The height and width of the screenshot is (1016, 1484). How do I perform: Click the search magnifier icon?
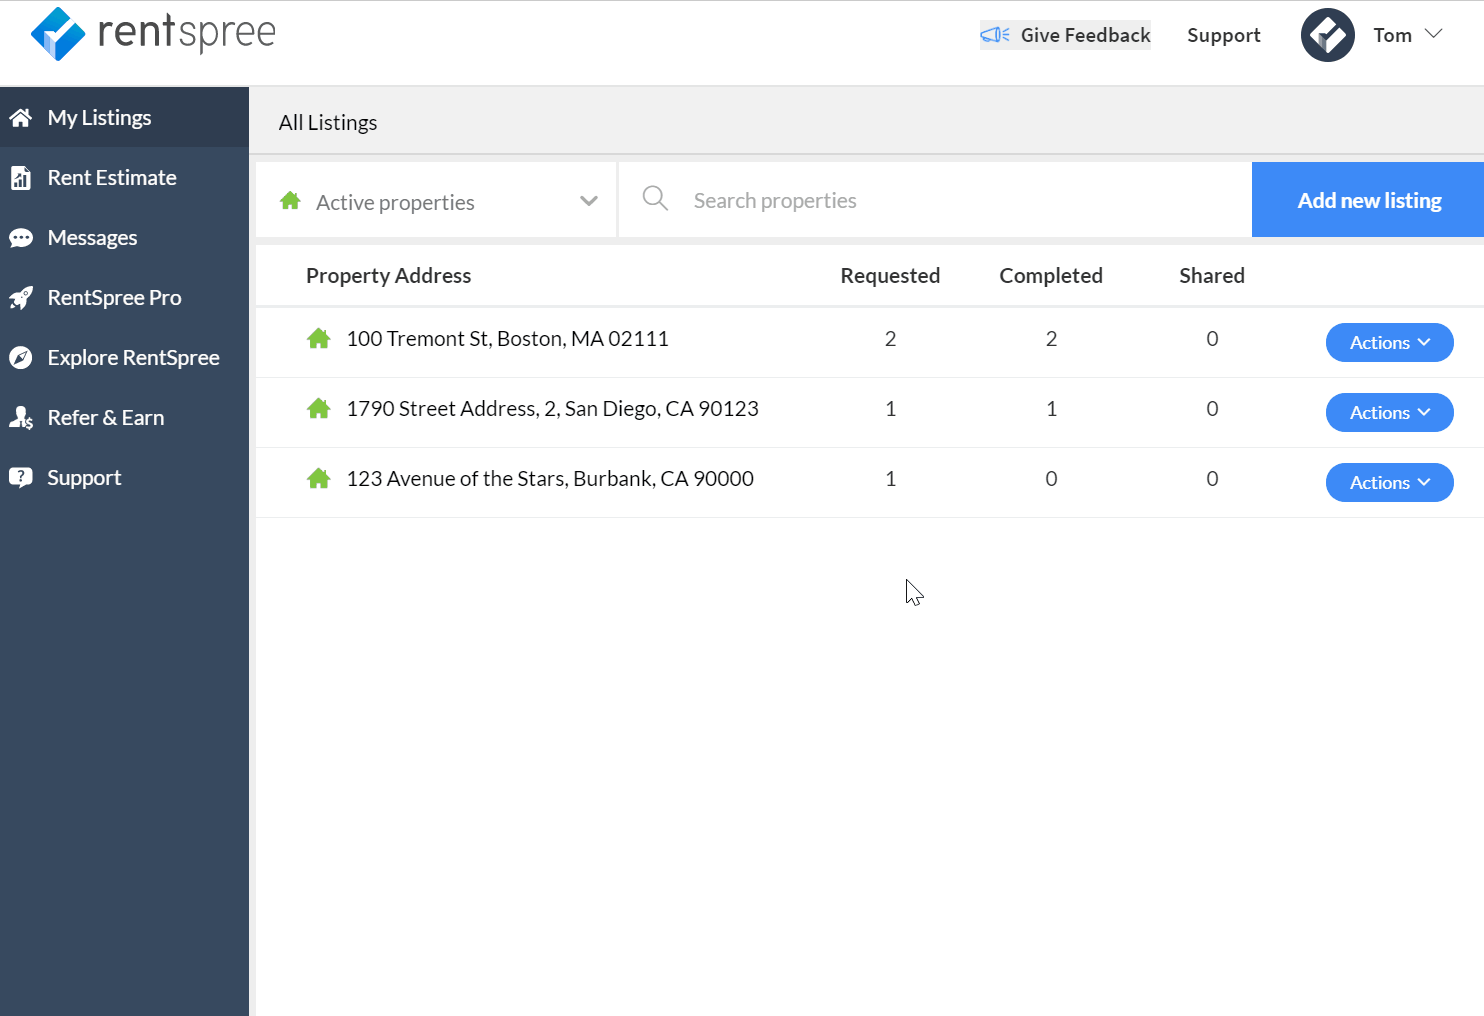pyautogui.click(x=655, y=198)
